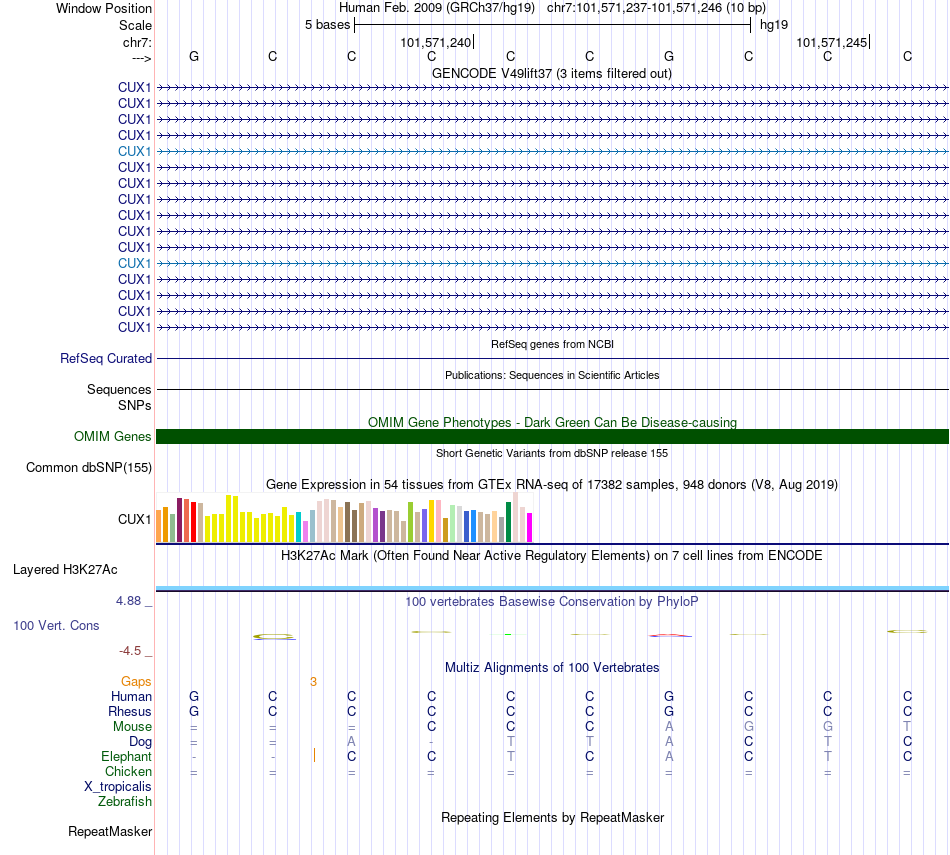Select the Zebrafish alignment row label
The height and width of the screenshot is (855, 950).
(125, 801)
